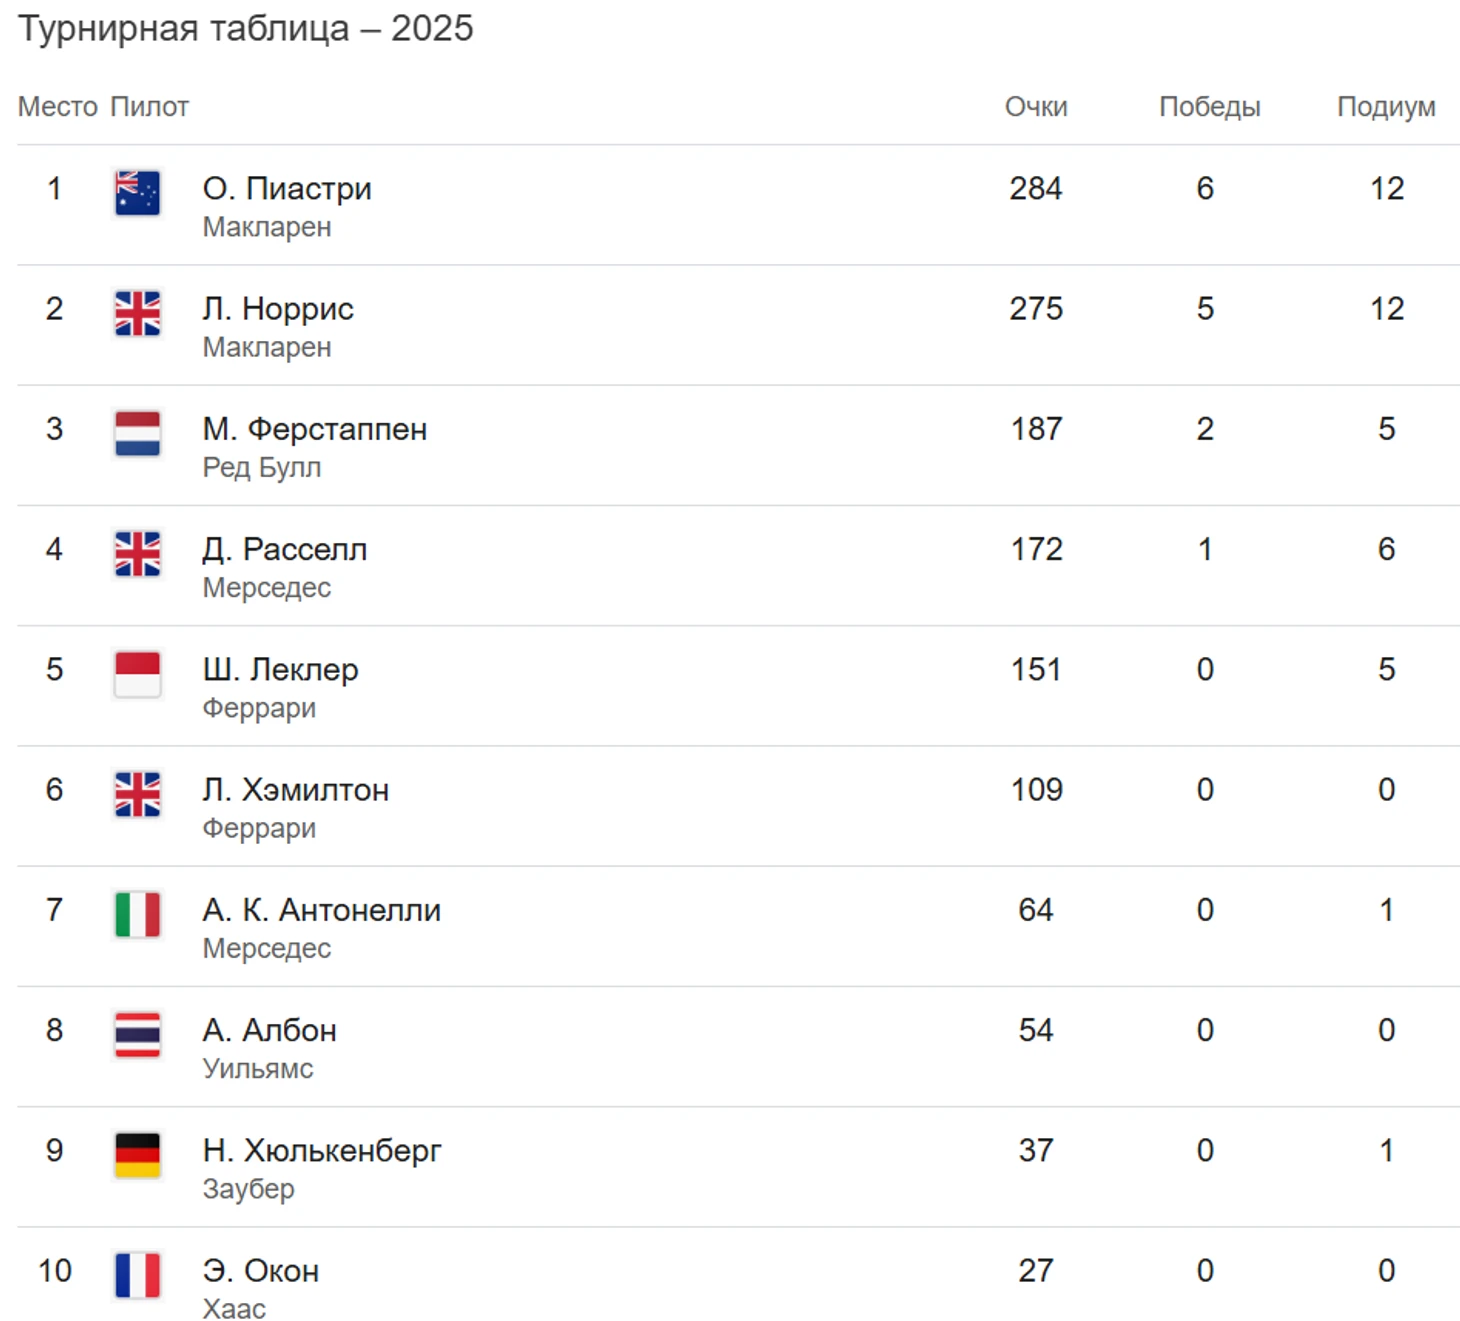Open driver М. Ферстаппен's name link
Viewport: 1460px width, 1321px height.
point(314,429)
